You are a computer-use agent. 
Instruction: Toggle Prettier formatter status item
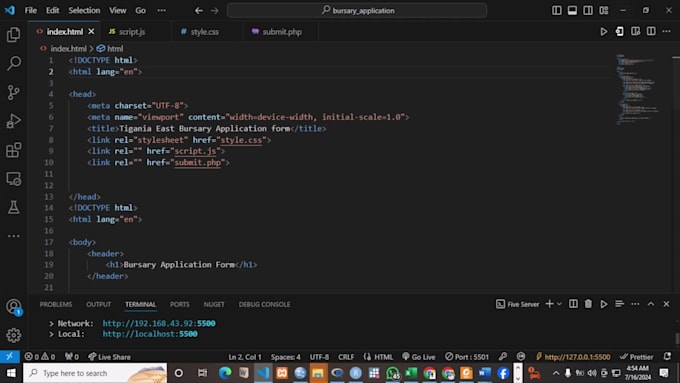coord(637,357)
